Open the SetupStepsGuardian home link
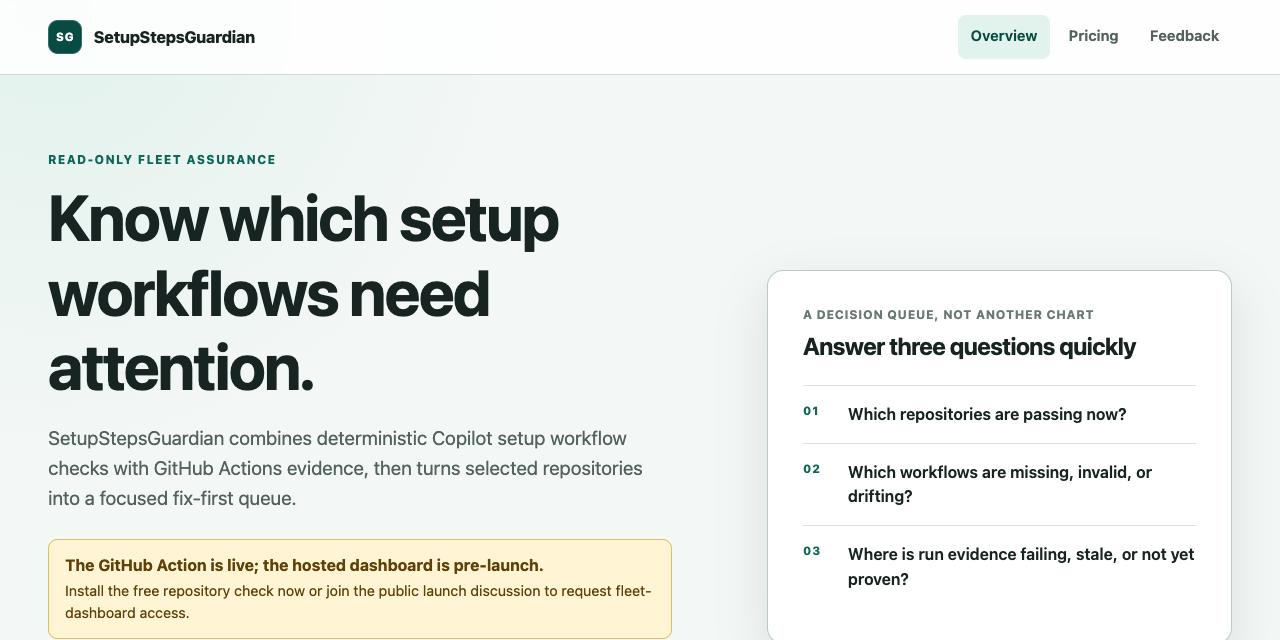Screen dimensions: 1280x640 pos(152,37)
